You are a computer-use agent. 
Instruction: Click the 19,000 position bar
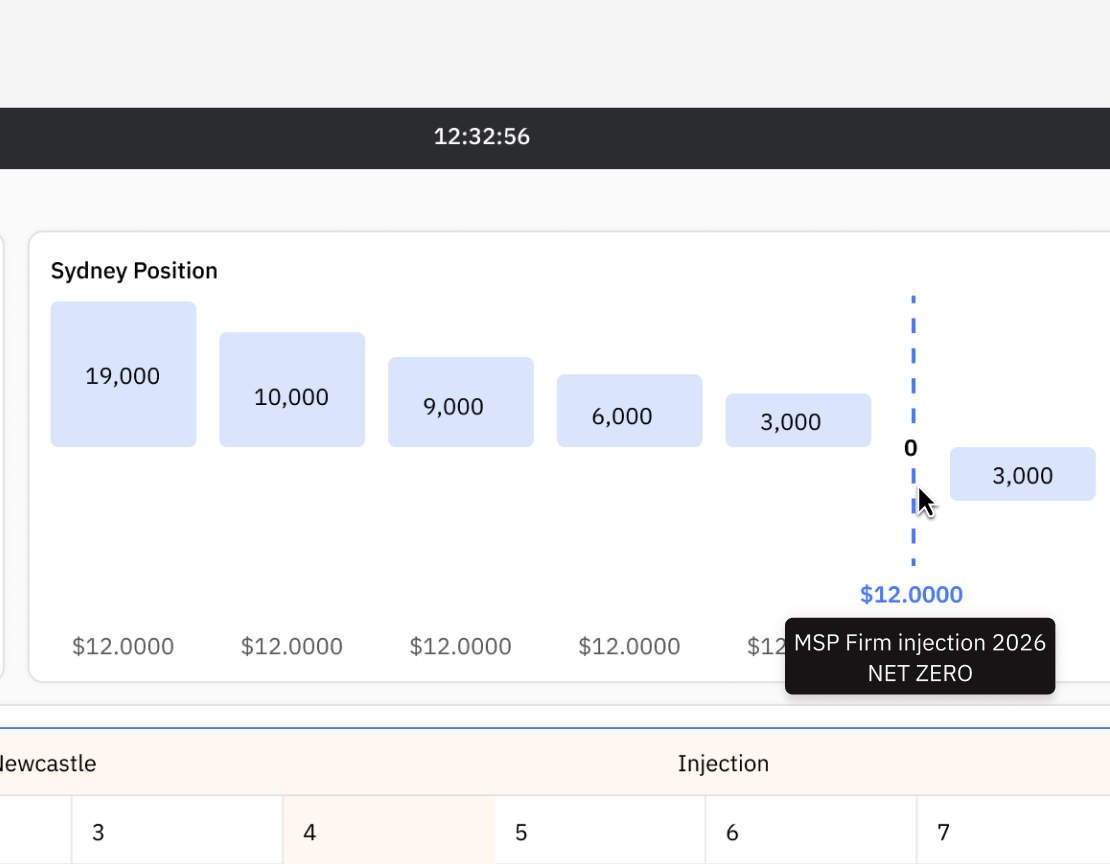pos(123,374)
